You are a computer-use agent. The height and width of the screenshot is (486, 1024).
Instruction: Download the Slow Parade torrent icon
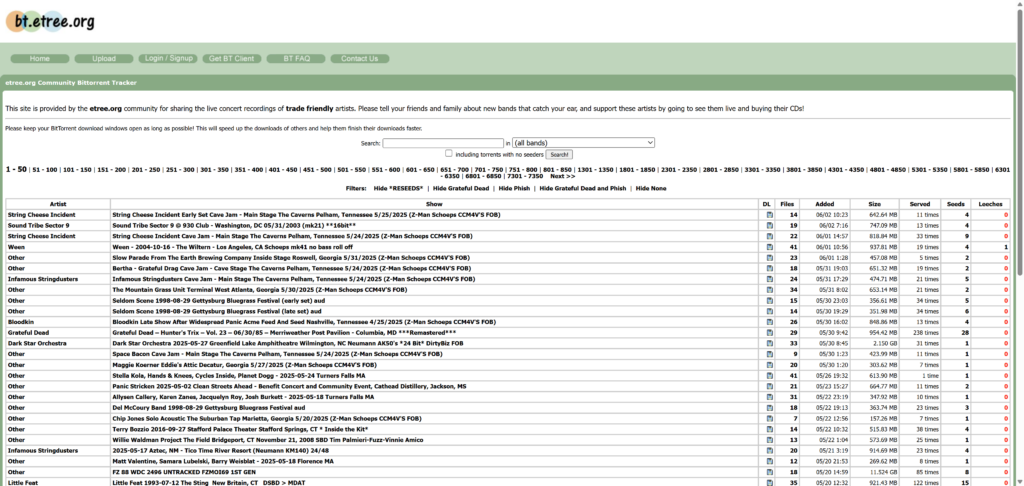[x=769, y=257]
